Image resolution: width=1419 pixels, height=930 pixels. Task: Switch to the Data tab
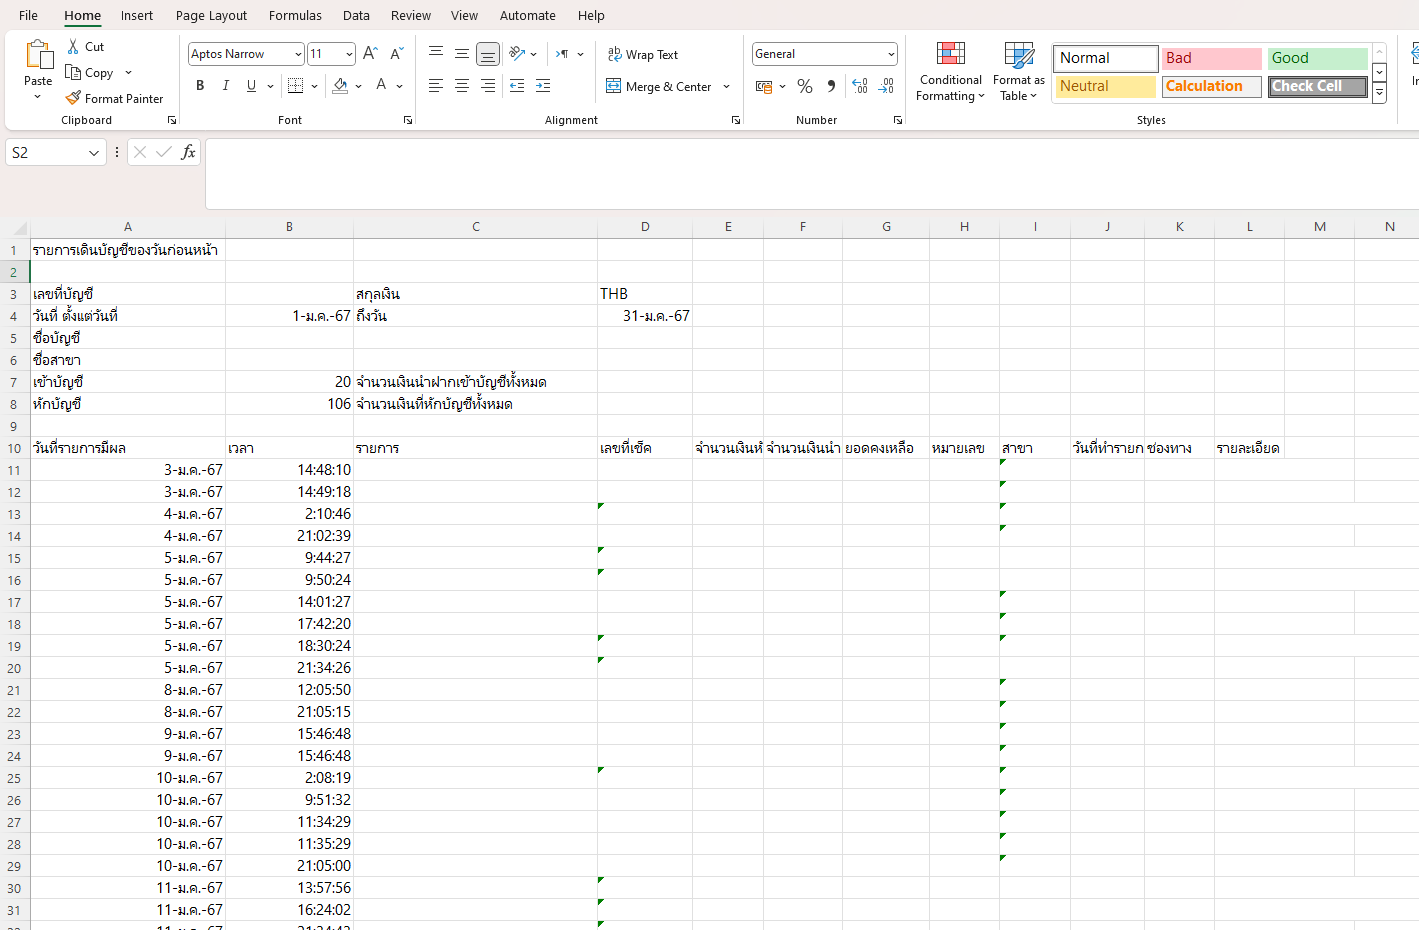[x=356, y=15]
